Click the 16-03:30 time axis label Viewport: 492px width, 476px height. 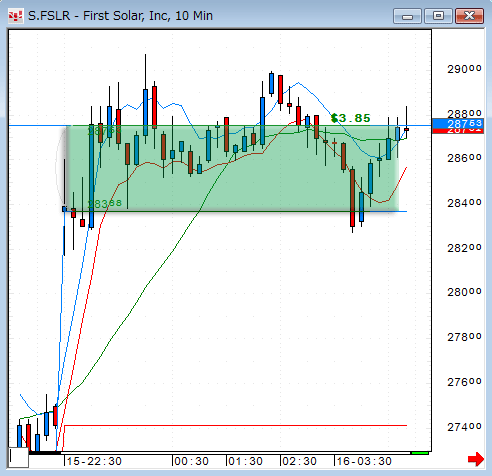(364, 461)
